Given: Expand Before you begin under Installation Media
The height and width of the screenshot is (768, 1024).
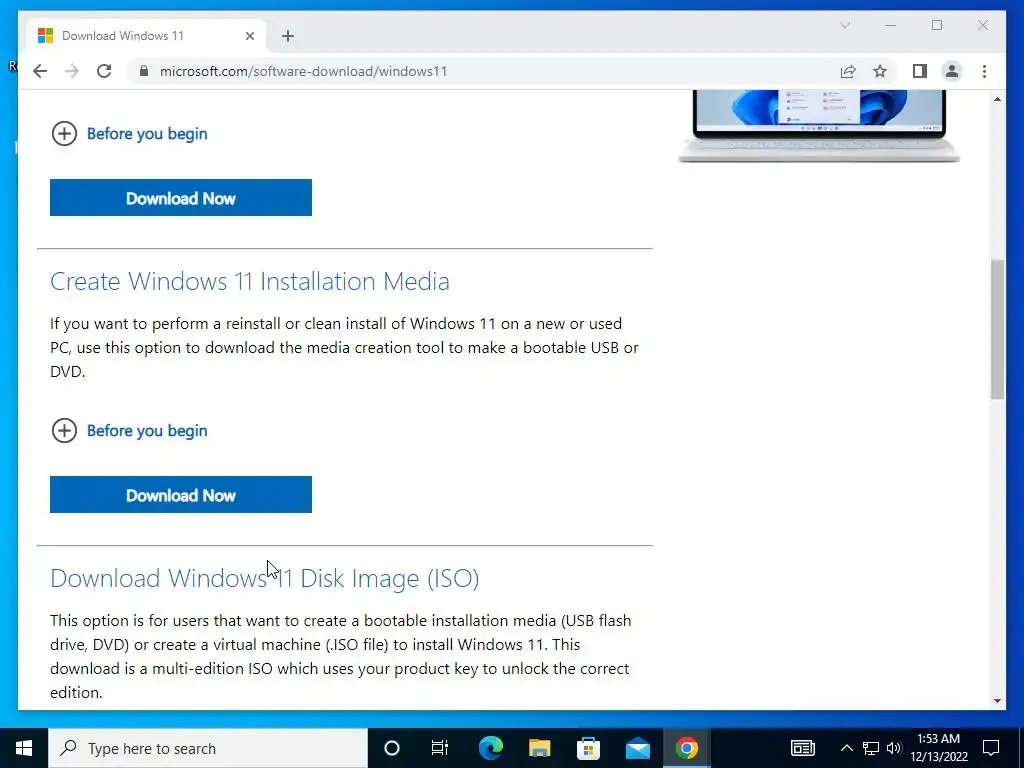Looking at the screenshot, I should (x=130, y=431).
